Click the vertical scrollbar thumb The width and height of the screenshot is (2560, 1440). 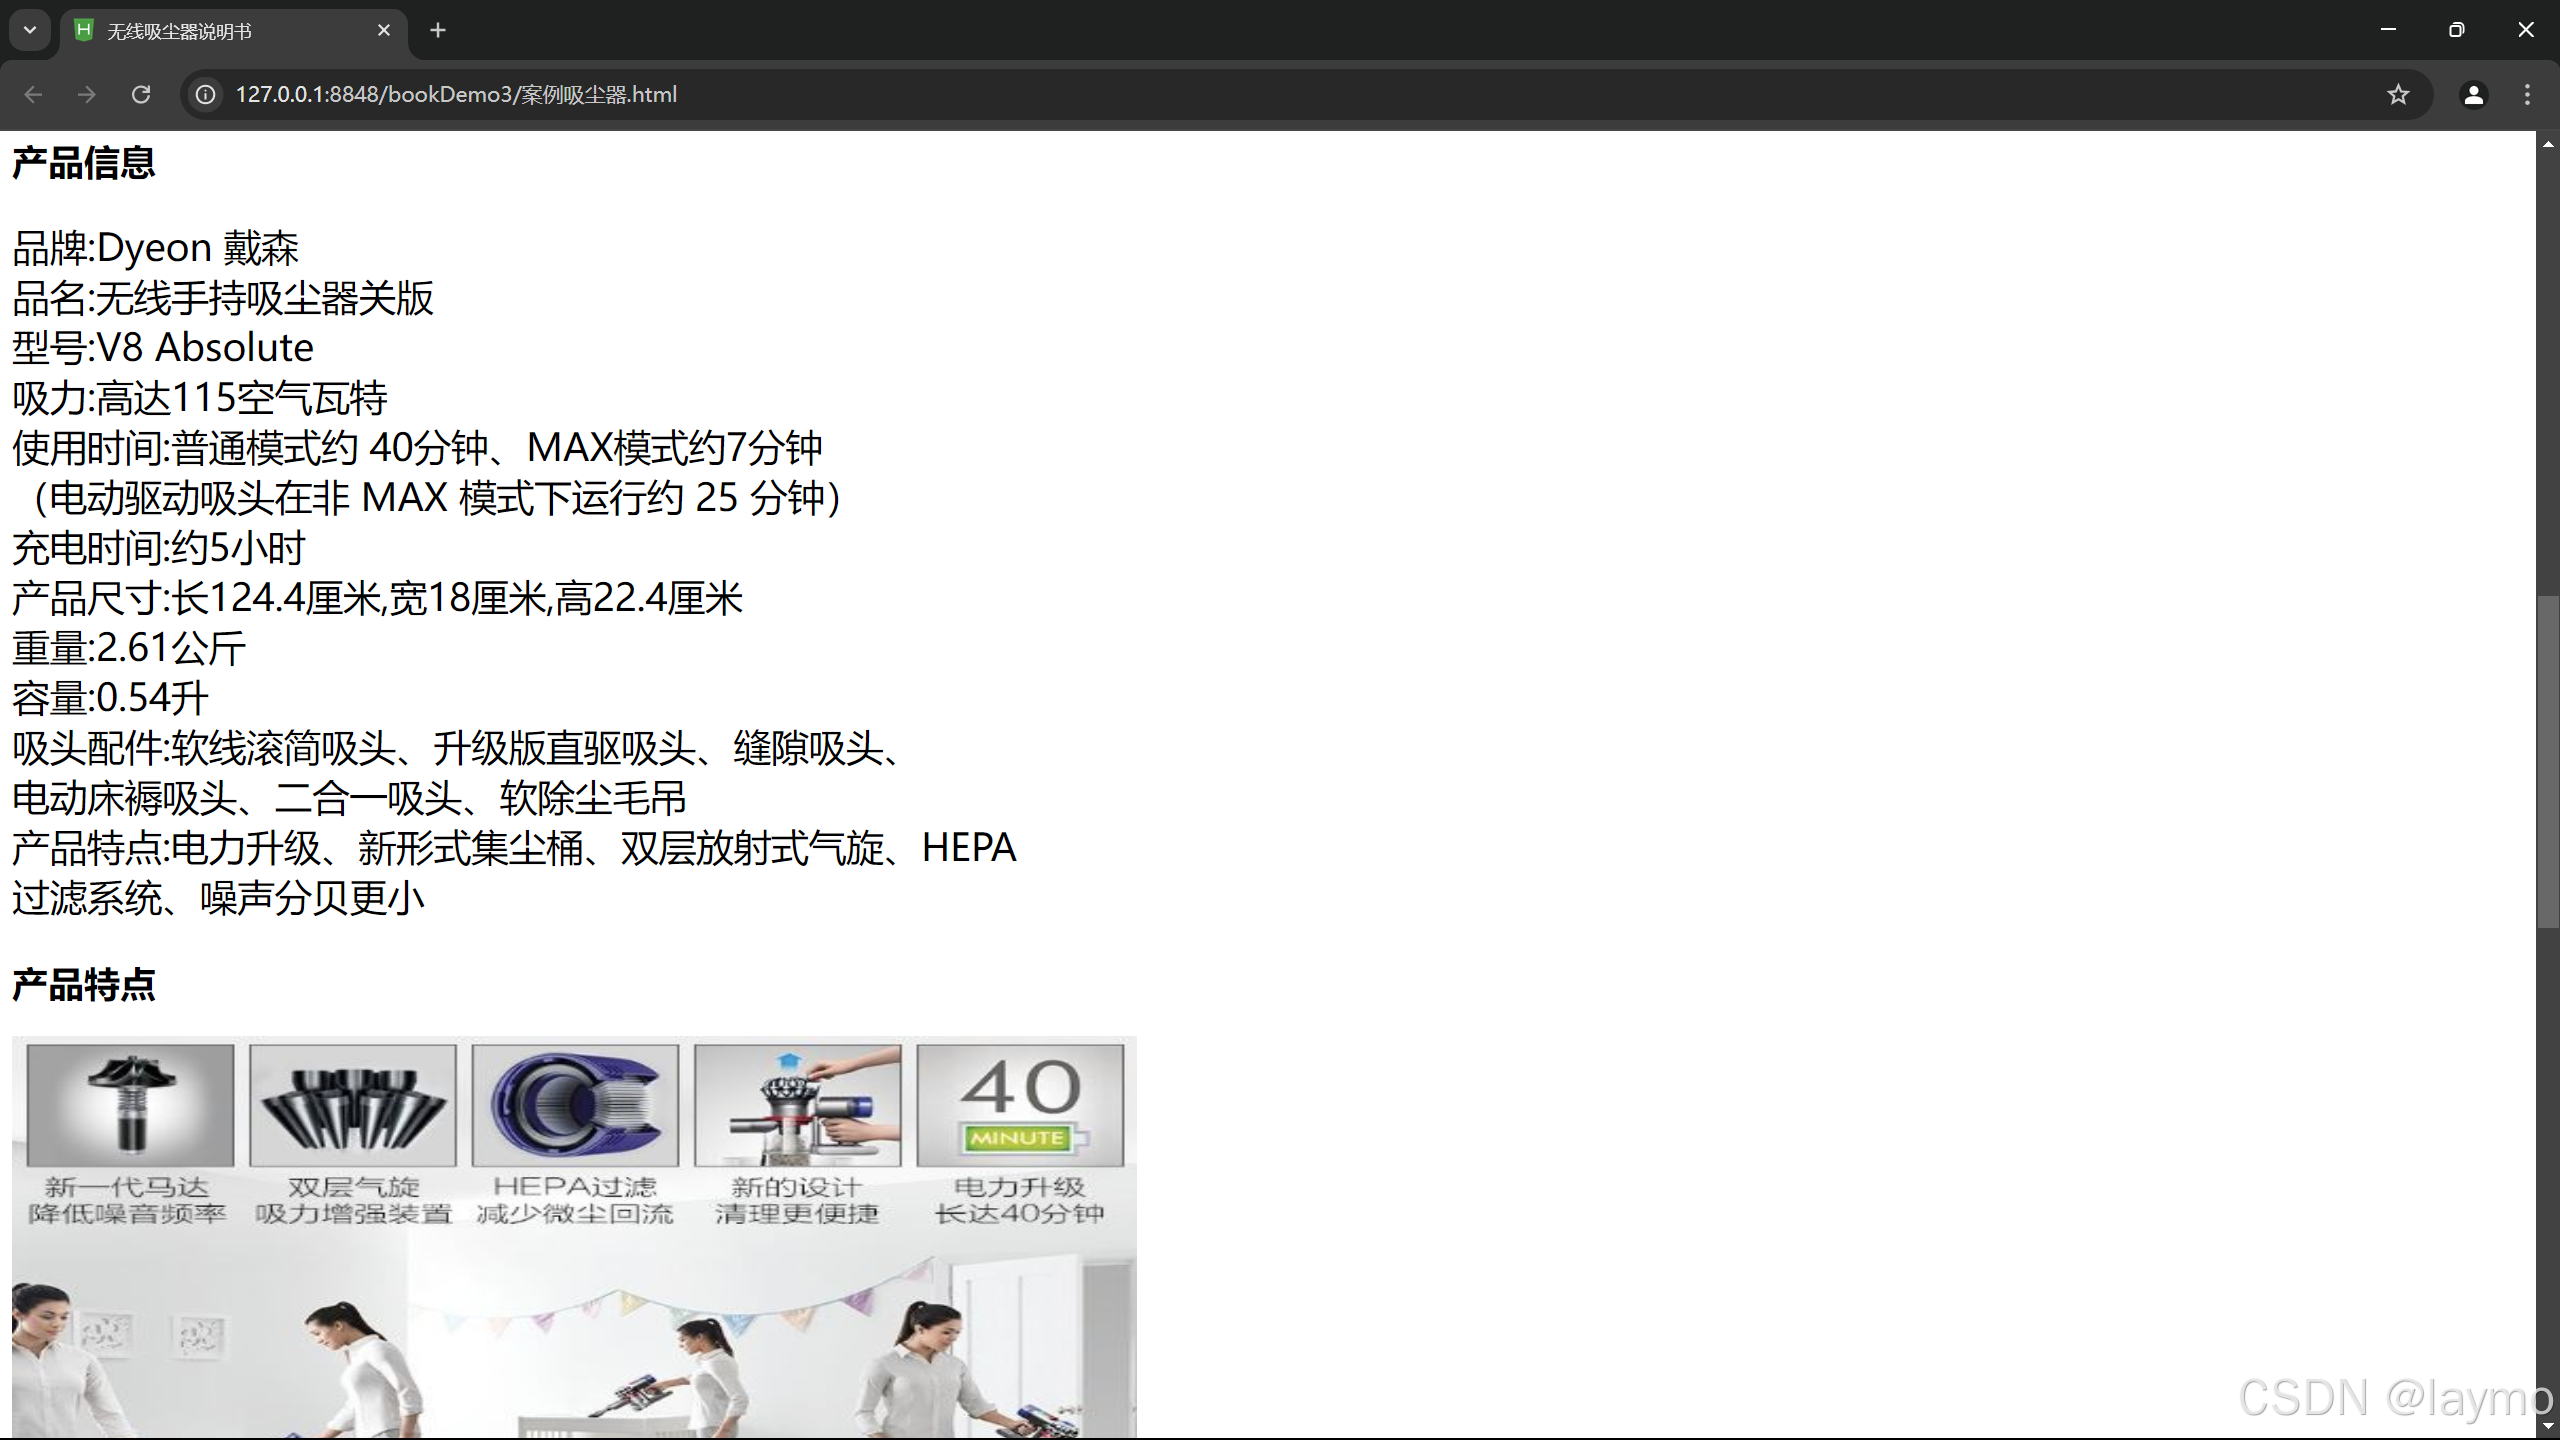pyautogui.click(x=2547, y=760)
